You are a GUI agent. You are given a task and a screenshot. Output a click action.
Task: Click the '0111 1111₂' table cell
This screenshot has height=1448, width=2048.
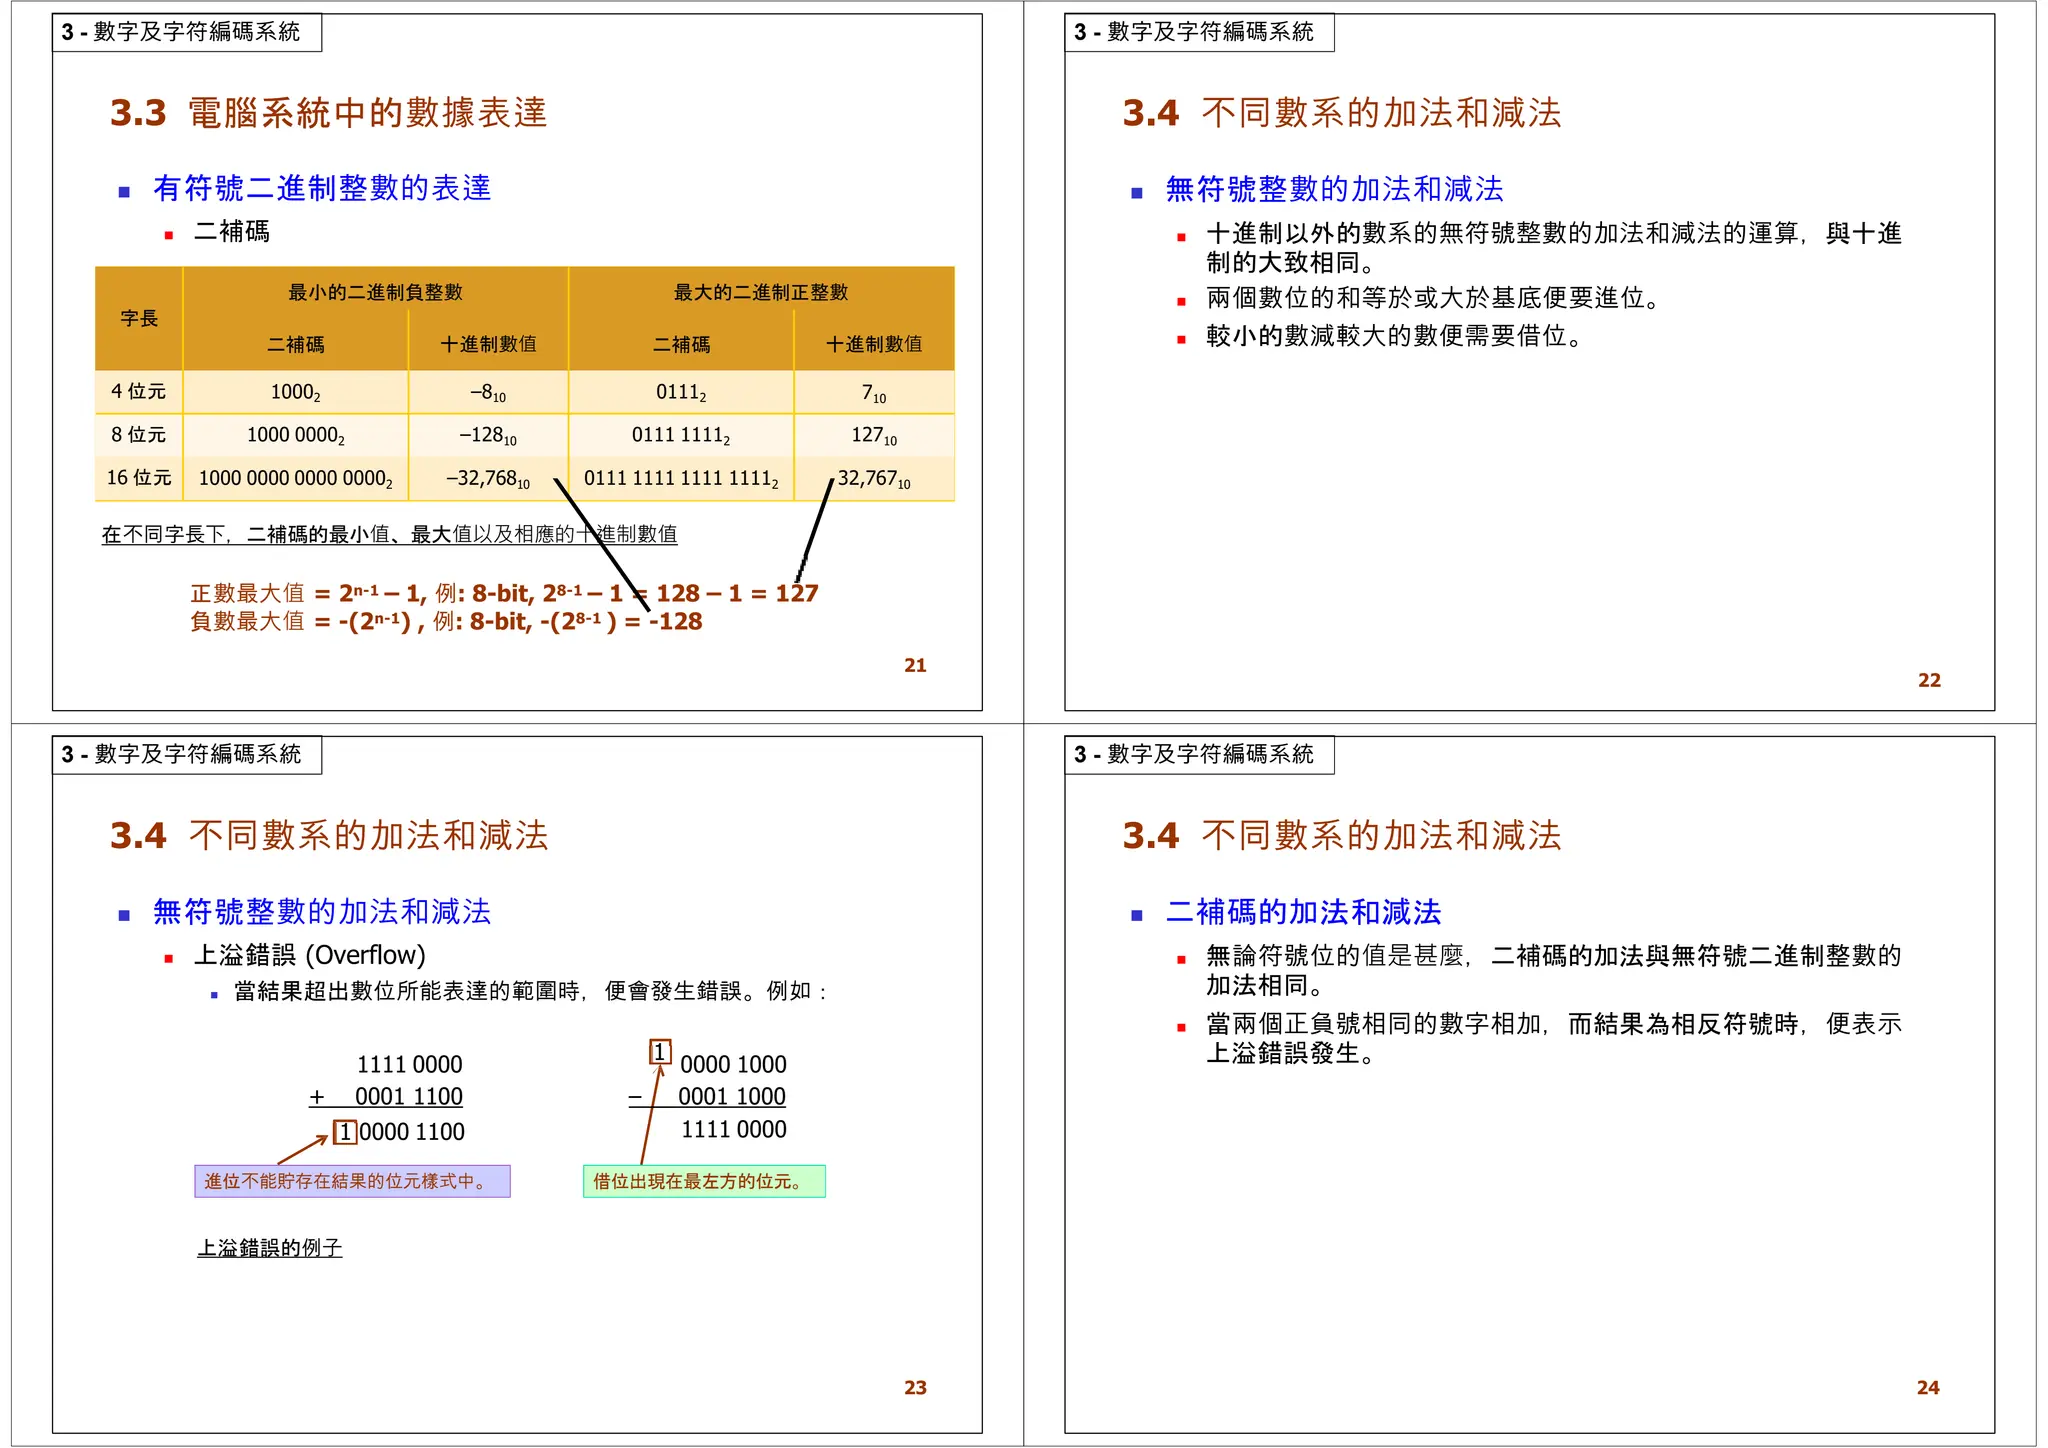pyautogui.click(x=681, y=435)
